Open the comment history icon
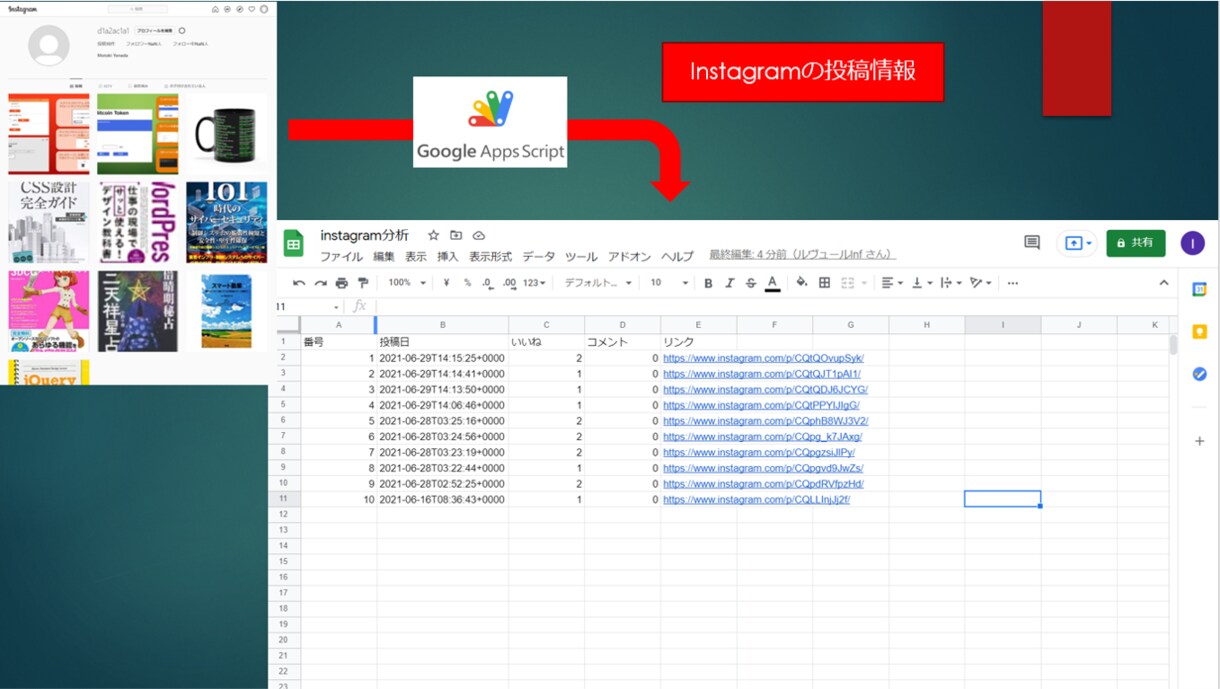1220x689 pixels. coord(1032,243)
